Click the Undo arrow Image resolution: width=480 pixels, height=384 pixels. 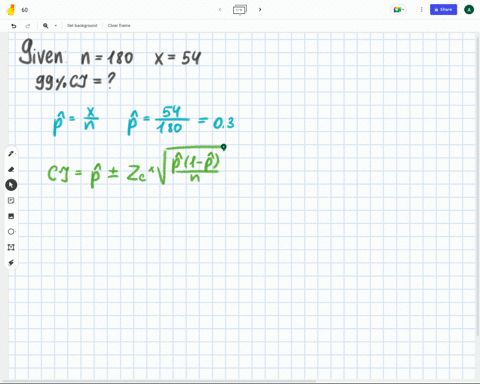click(14, 26)
